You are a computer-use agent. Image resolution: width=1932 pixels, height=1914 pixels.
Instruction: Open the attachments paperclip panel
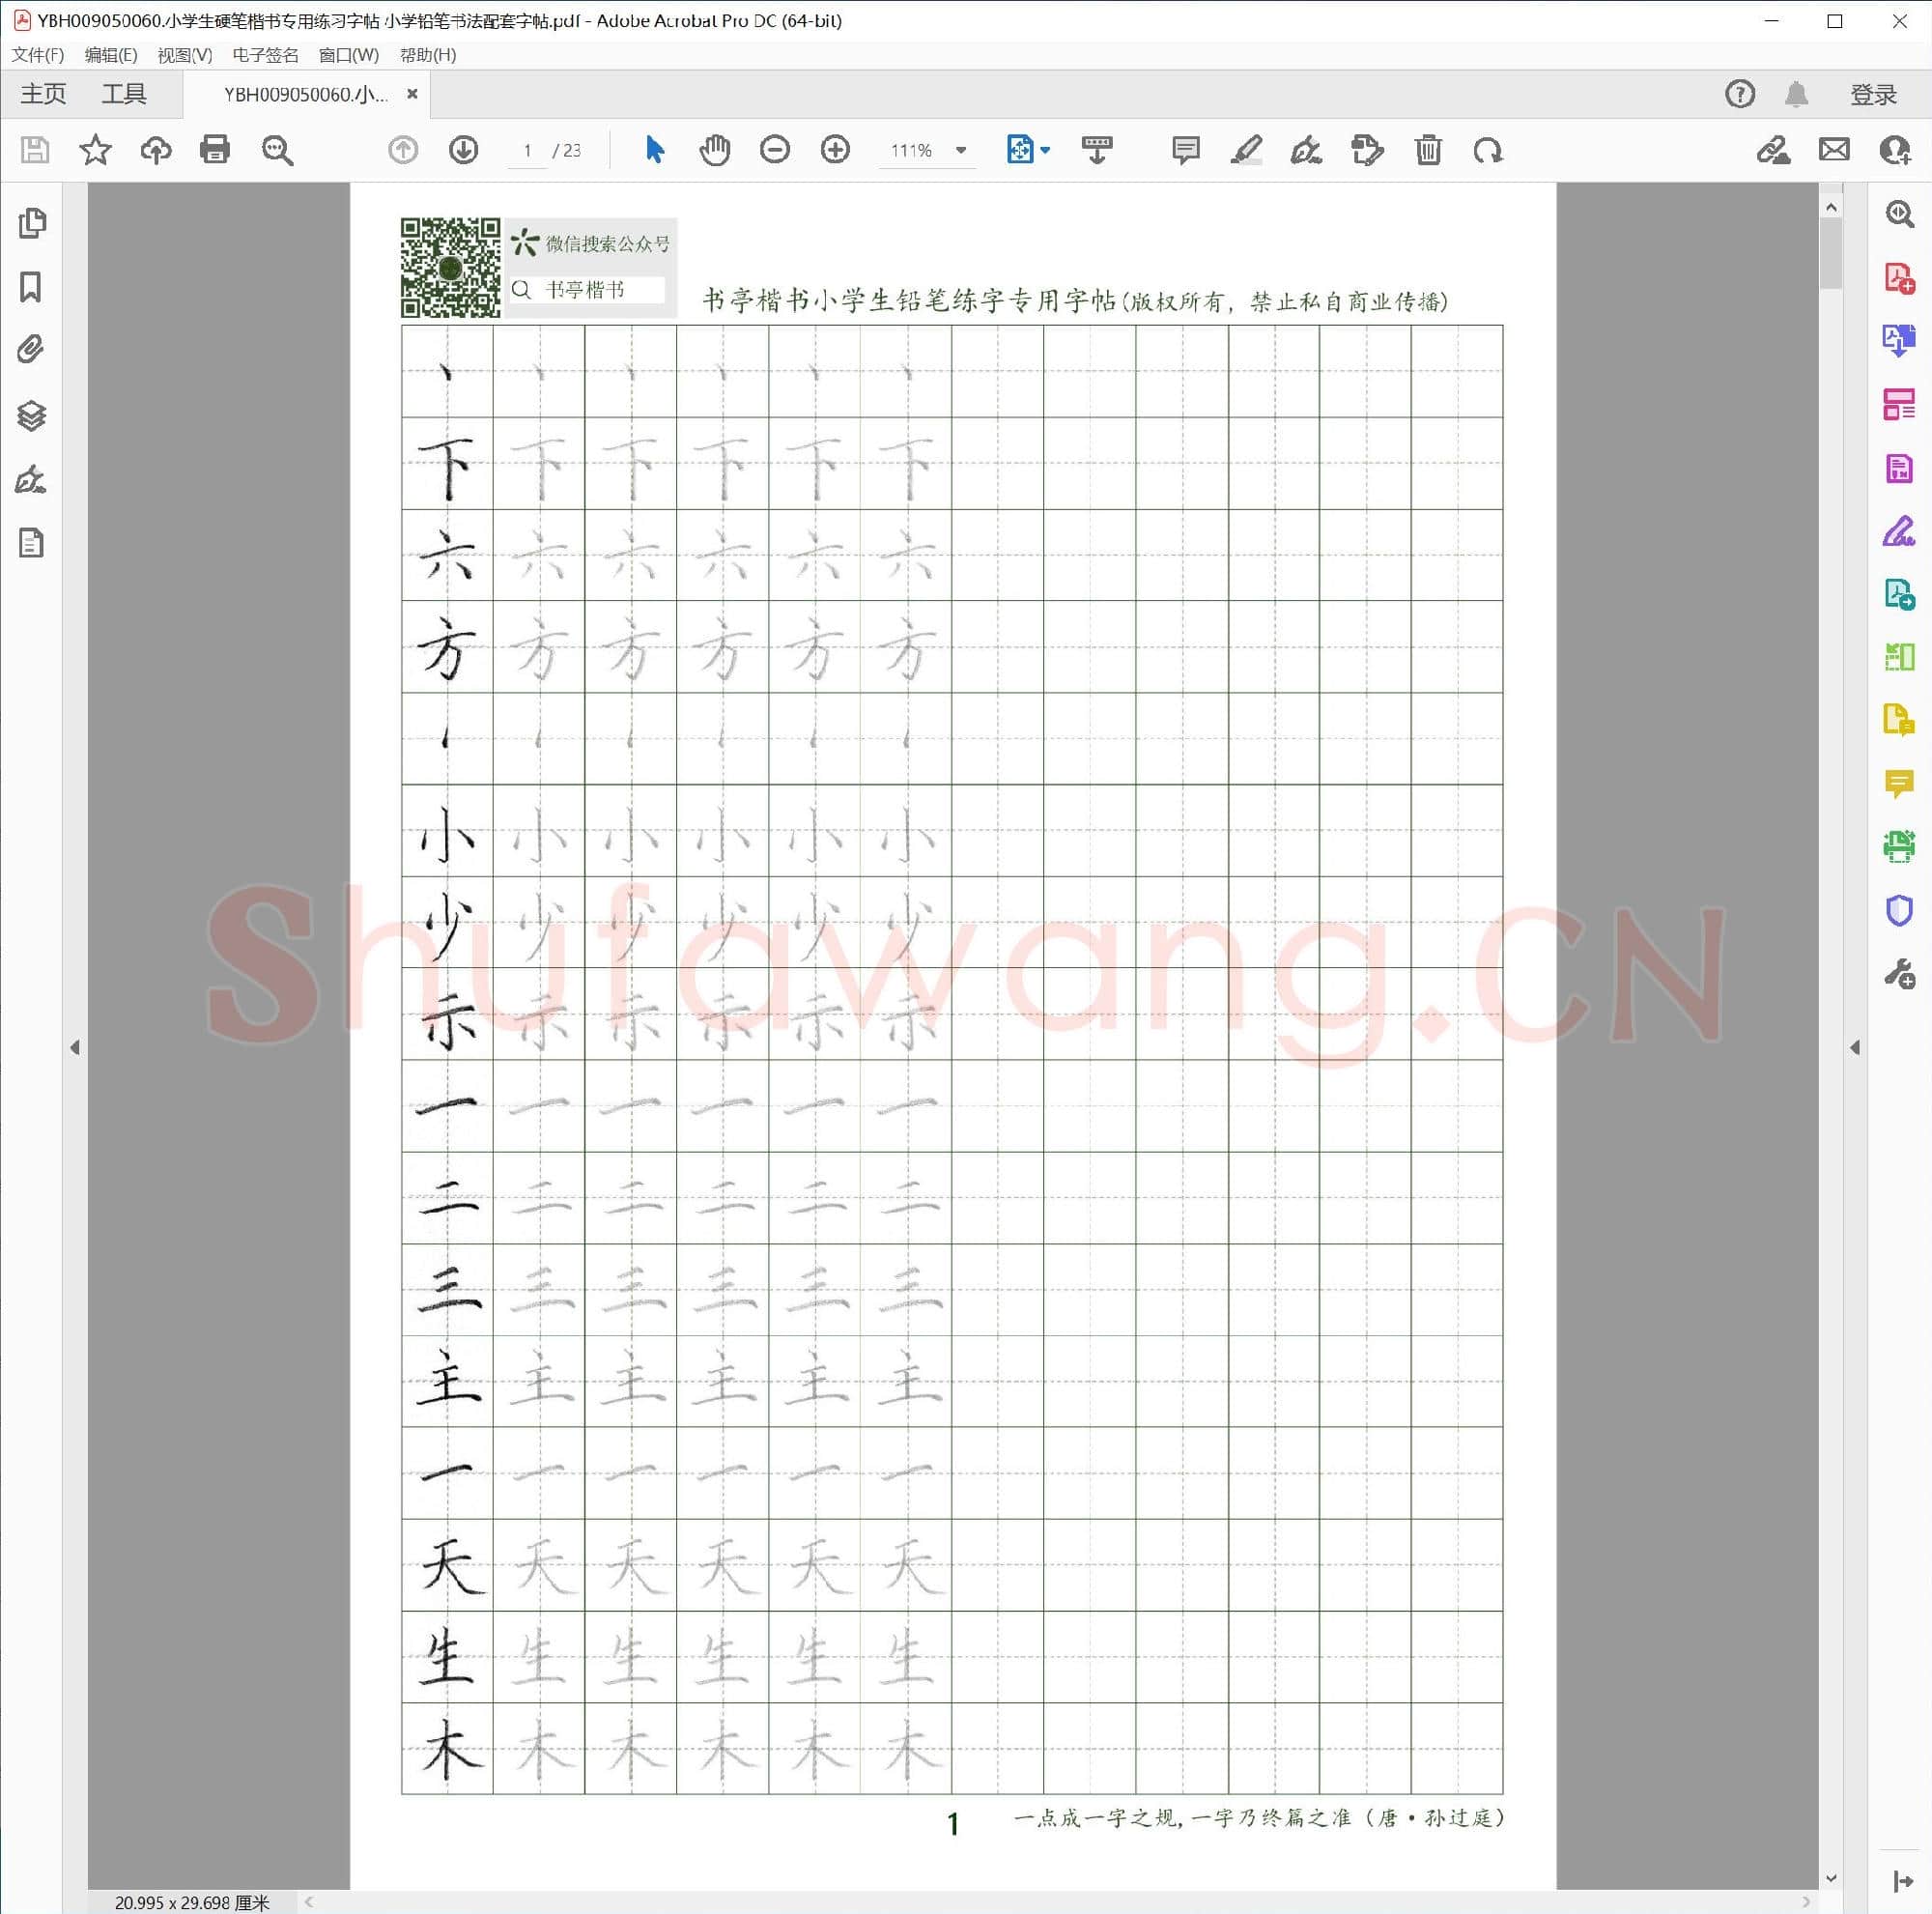pos(32,350)
